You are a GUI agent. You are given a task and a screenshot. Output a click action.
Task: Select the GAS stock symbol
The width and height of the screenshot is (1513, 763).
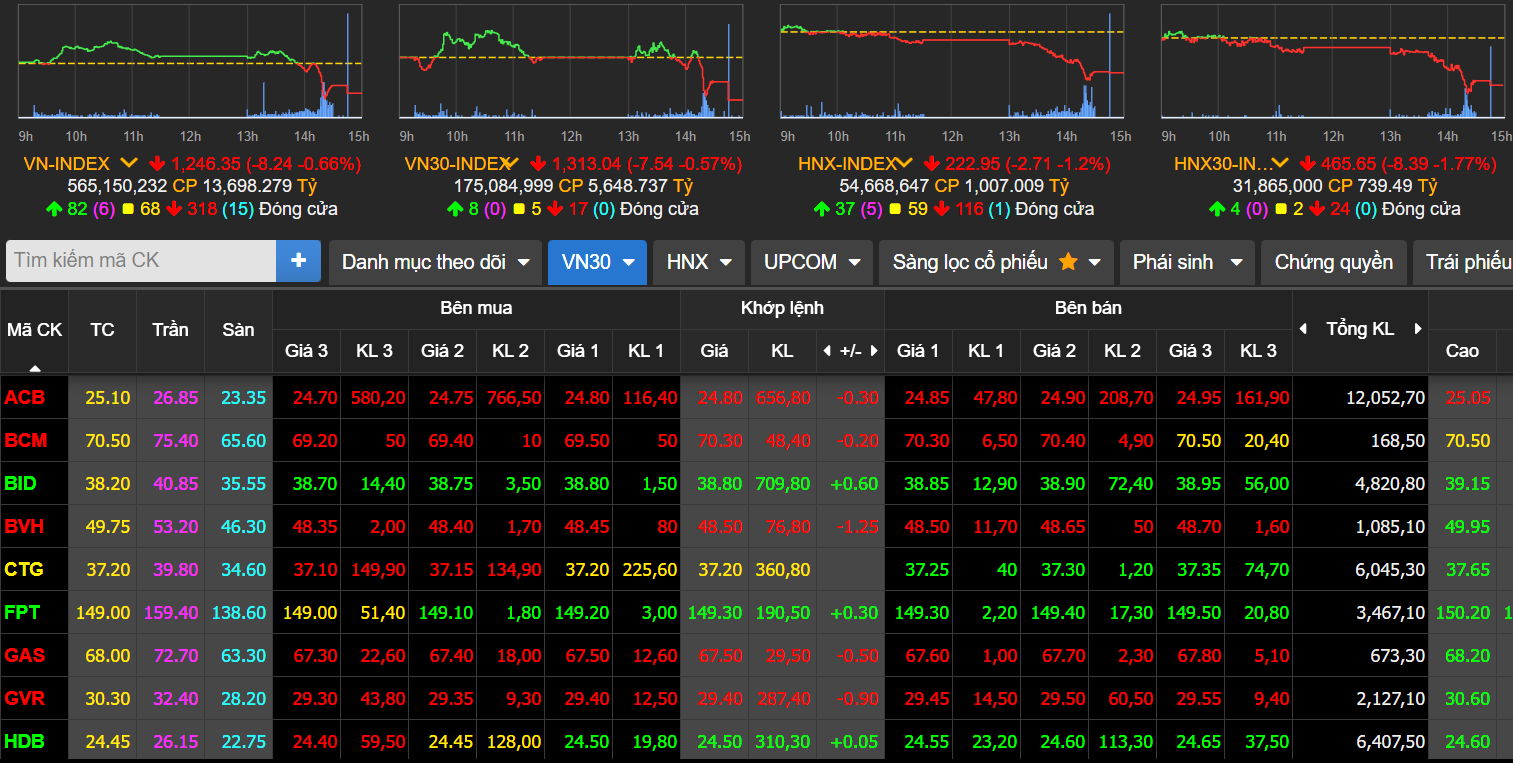click(x=25, y=656)
